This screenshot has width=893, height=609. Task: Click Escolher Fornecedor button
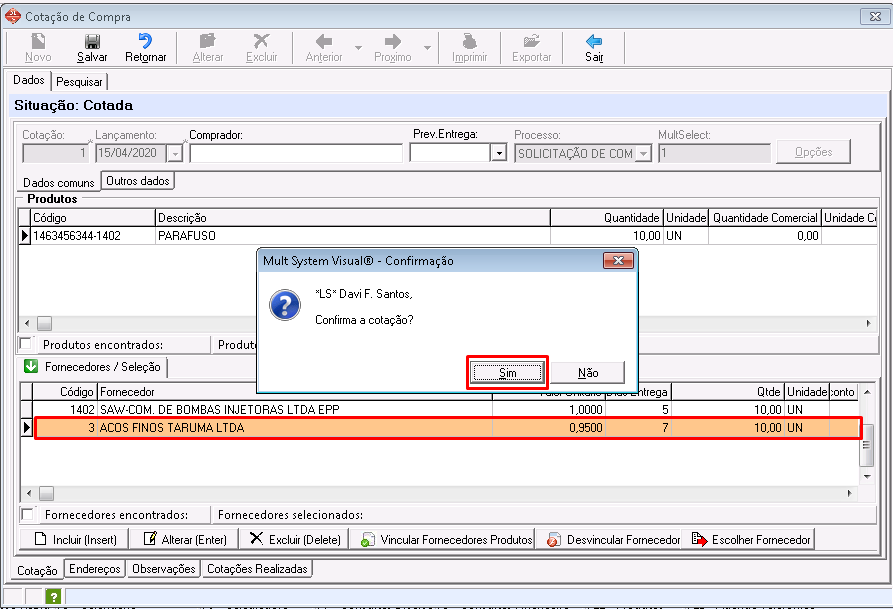point(749,539)
